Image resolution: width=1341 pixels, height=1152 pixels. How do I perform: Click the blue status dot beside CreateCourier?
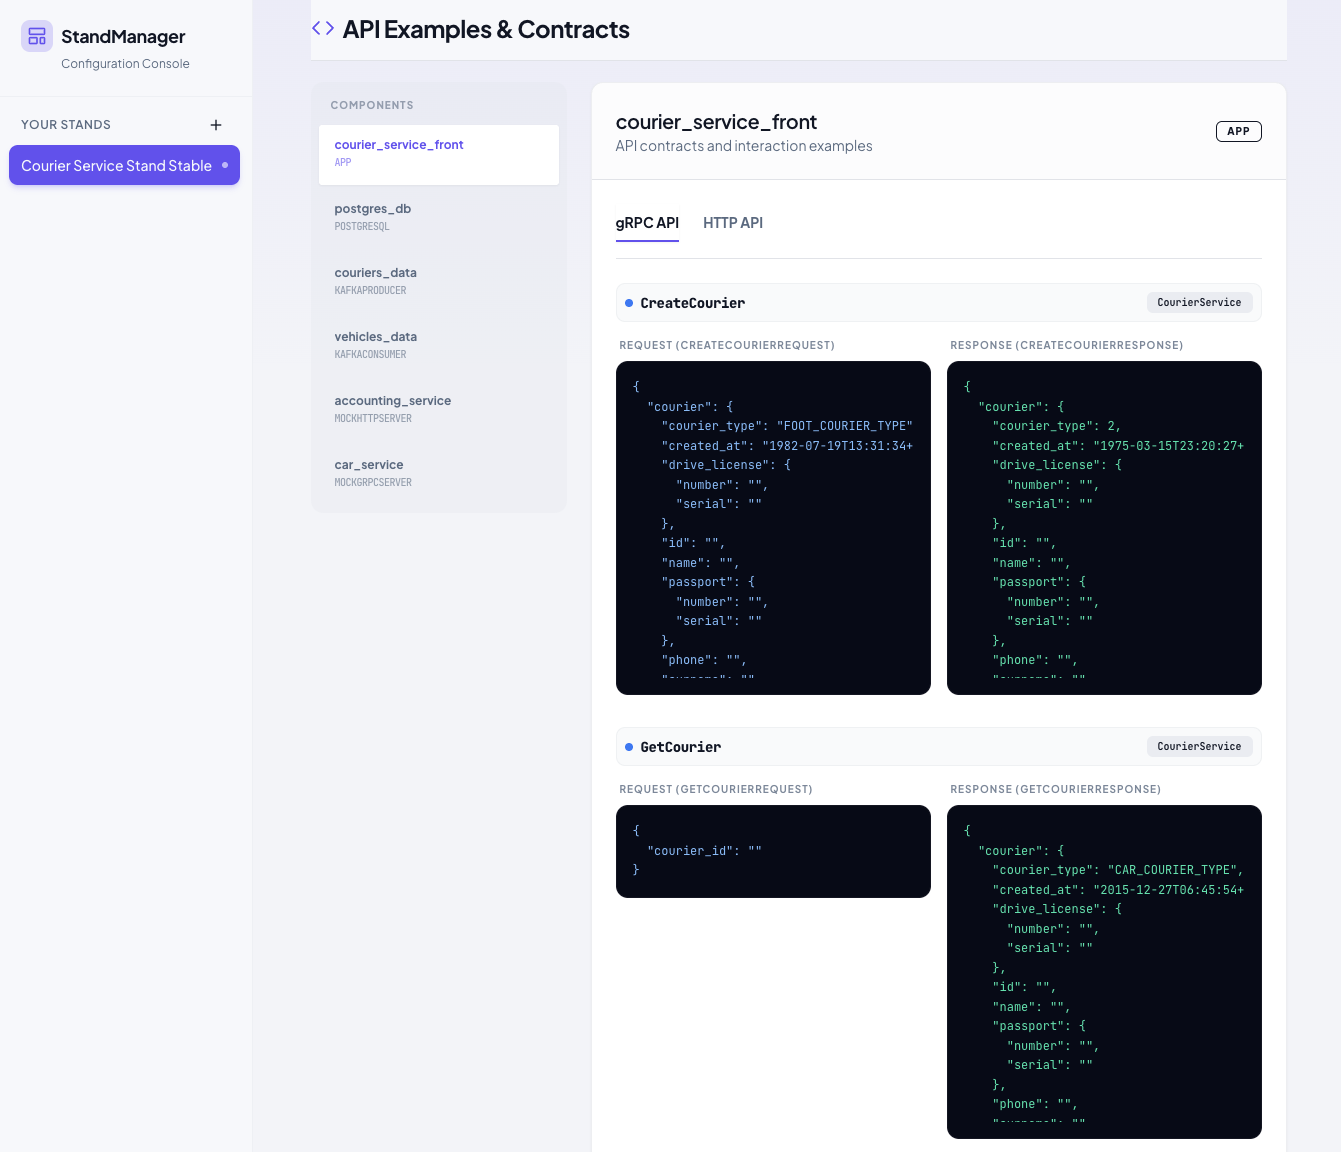pos(629,302)
